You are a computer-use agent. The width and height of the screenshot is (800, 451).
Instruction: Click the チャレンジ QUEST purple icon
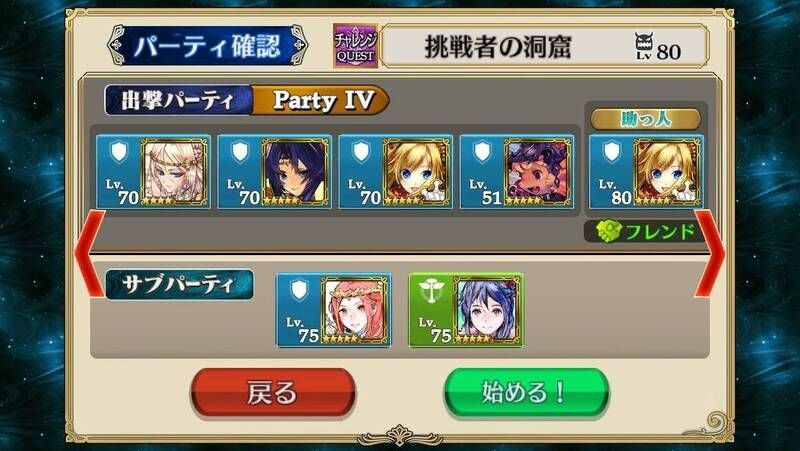(356, 46)
